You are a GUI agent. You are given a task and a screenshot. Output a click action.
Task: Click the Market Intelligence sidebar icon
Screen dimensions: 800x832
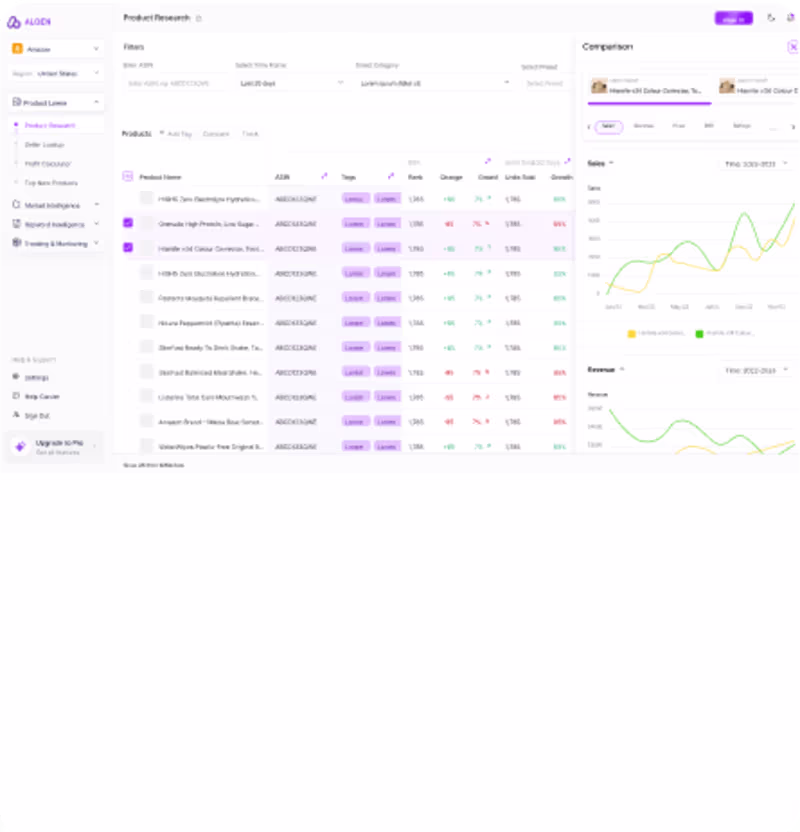(x=16, y=204)
